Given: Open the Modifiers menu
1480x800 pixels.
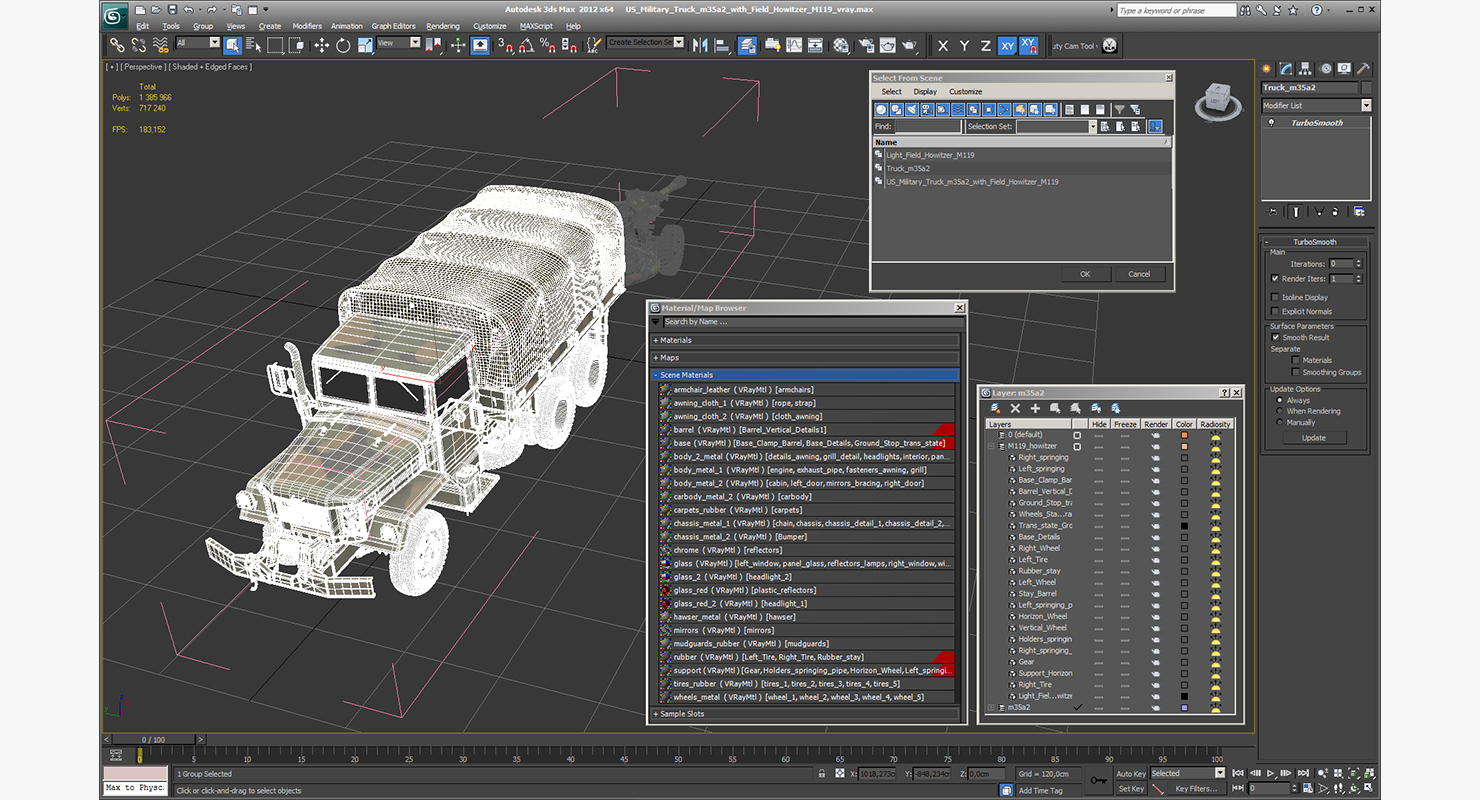Looking at the screenshot, I should pyautogui.click(x=307, y=26).
